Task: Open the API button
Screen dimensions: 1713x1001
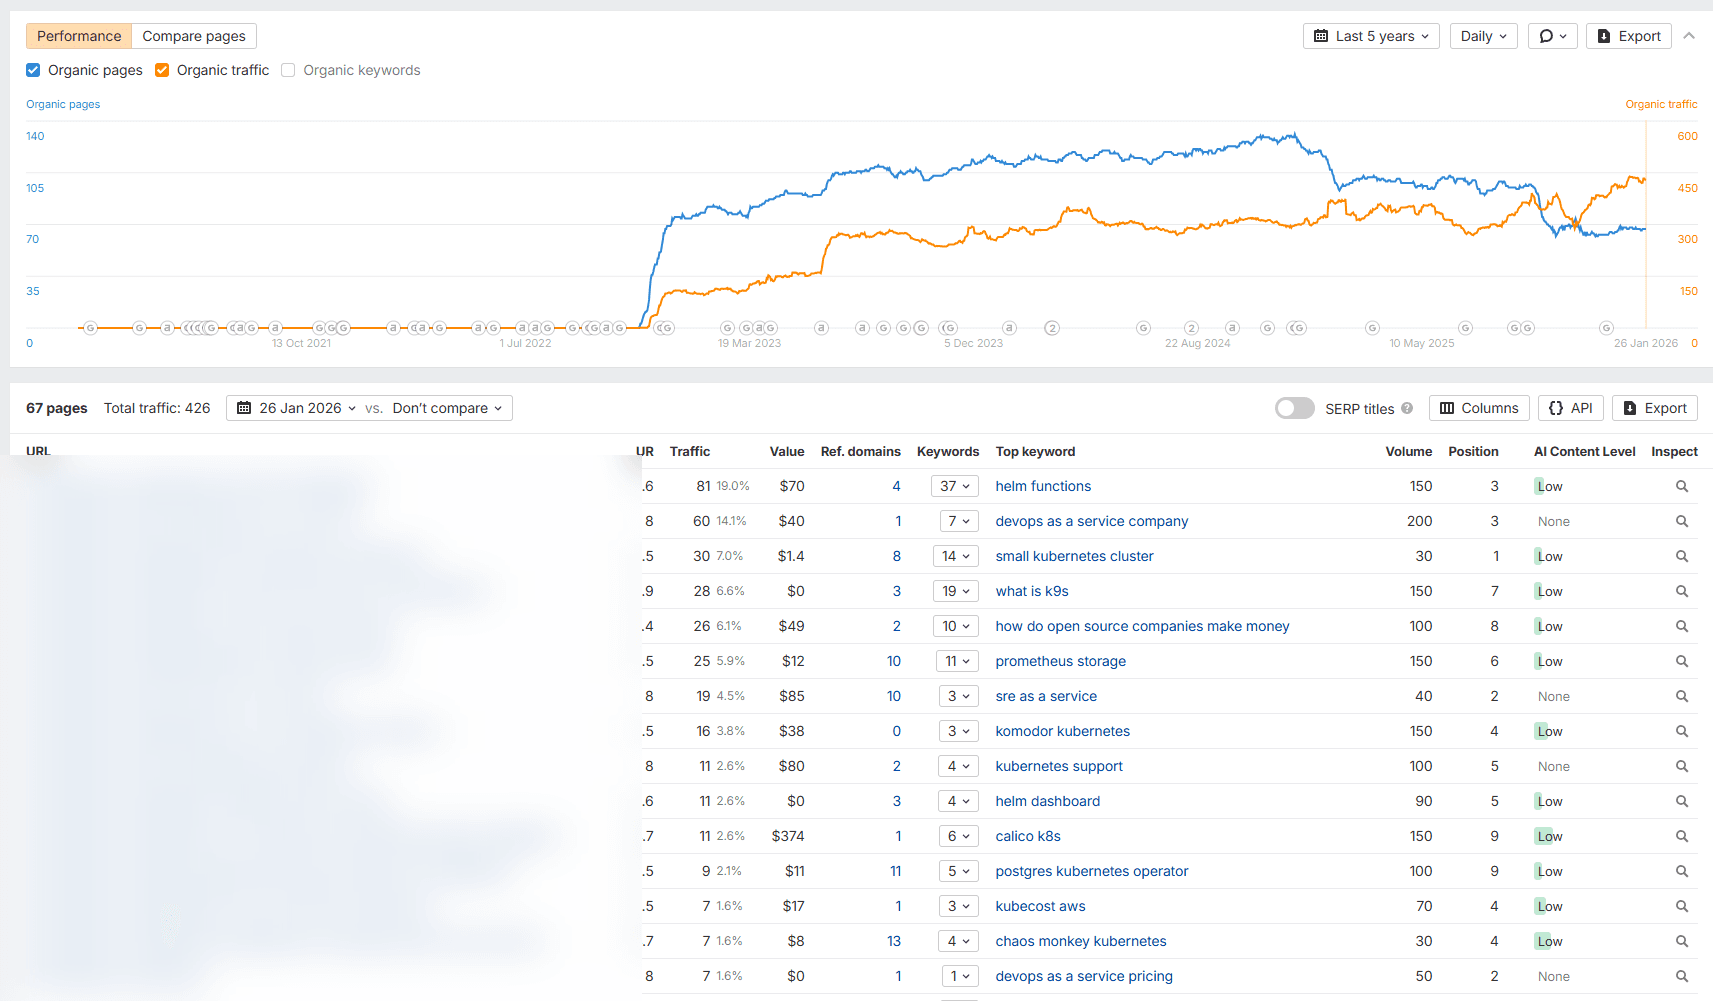Action: click(x=1571, y=408)
